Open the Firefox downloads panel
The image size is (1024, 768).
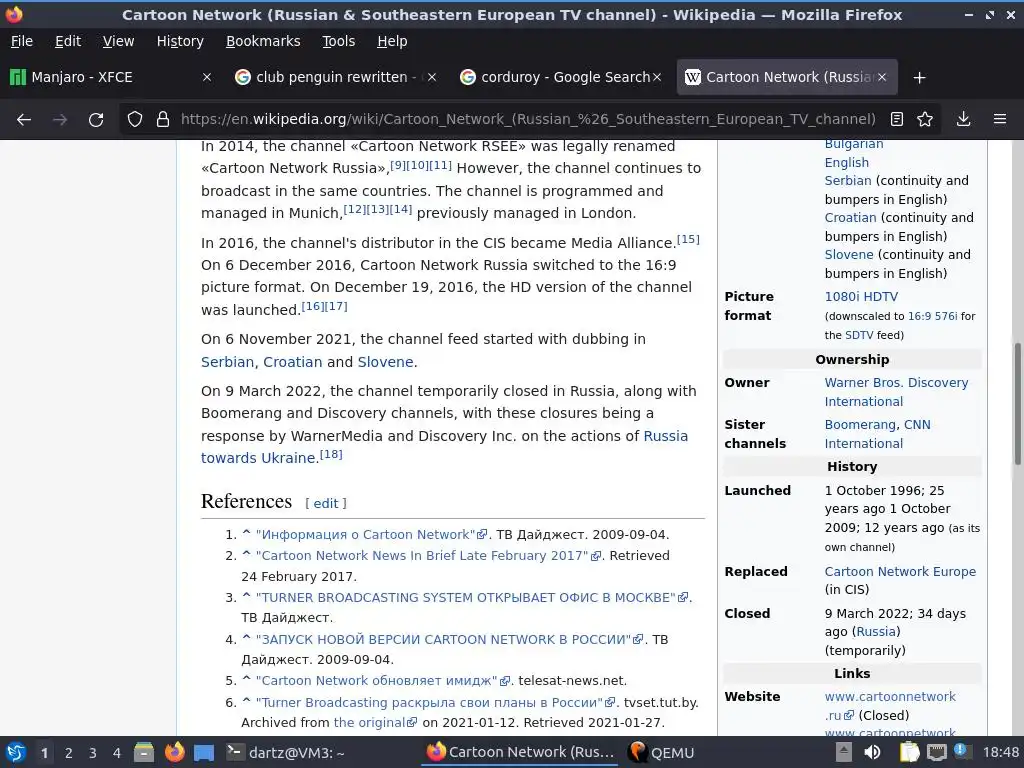(963, 119)
